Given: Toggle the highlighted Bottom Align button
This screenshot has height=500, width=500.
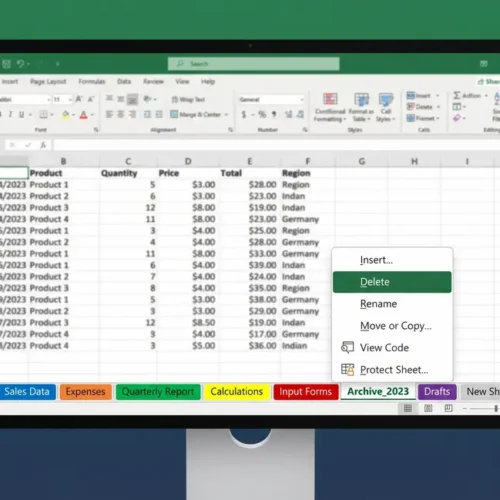Looking at the screenshot, I should click(132, 99).
